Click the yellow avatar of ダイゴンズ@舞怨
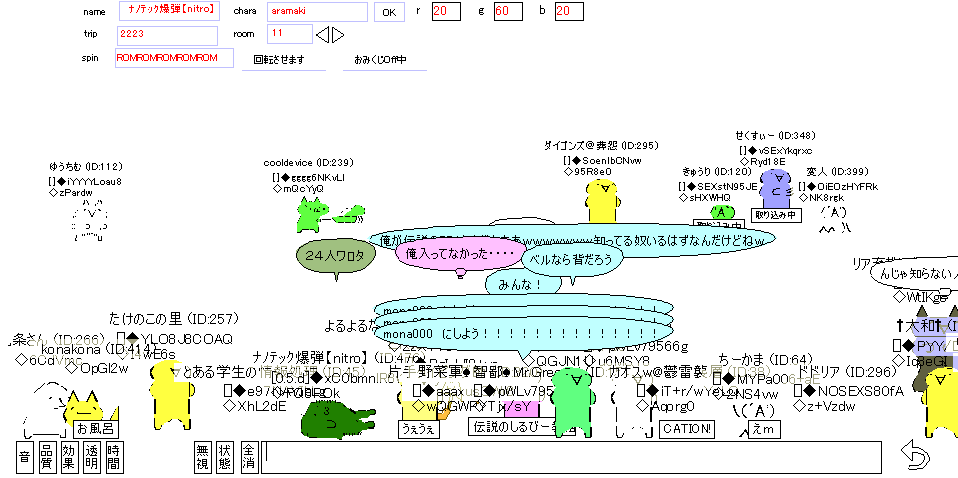The image size is (958, 478). point(601,201)
